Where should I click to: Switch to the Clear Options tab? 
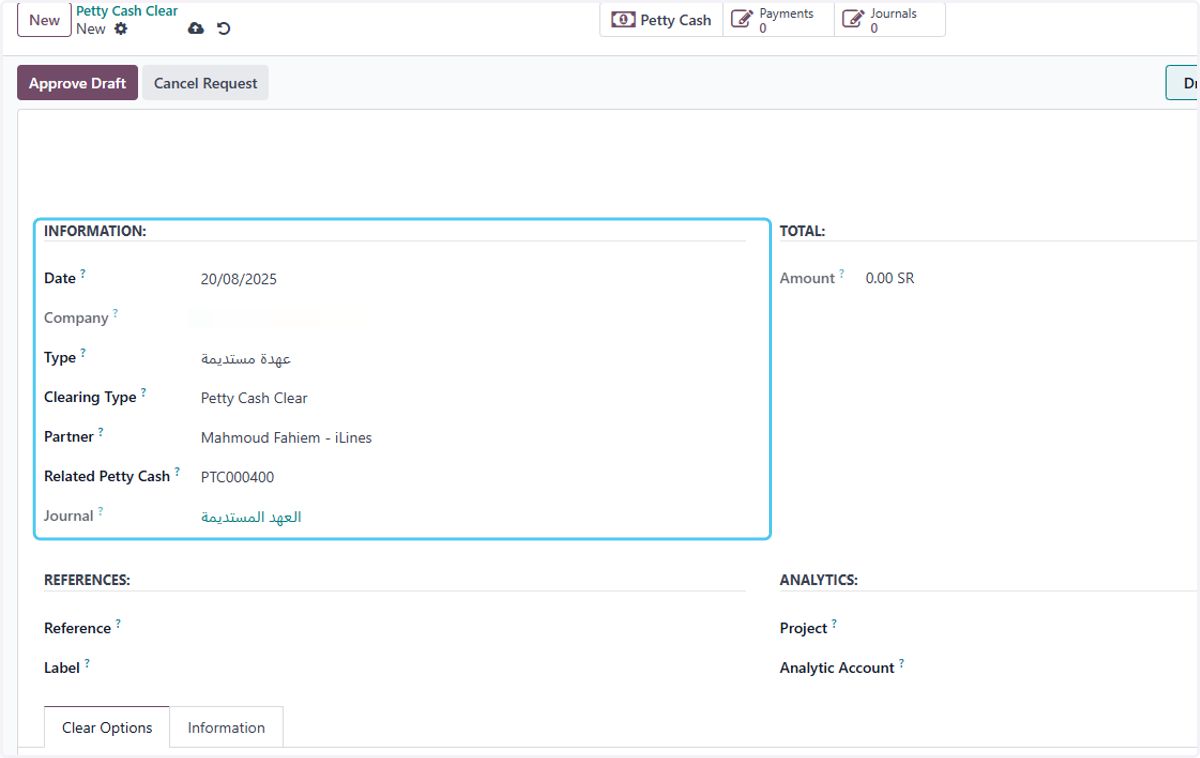coord(107,727)
